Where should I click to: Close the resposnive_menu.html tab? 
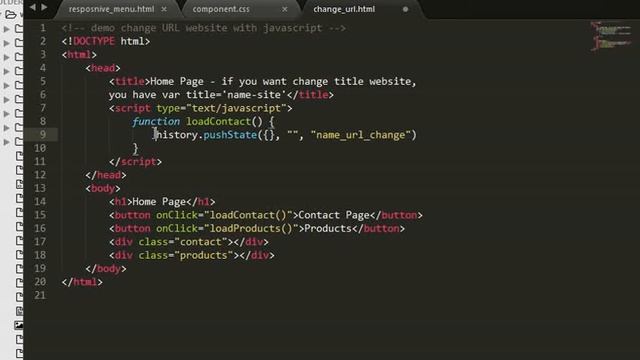point(164,9)
